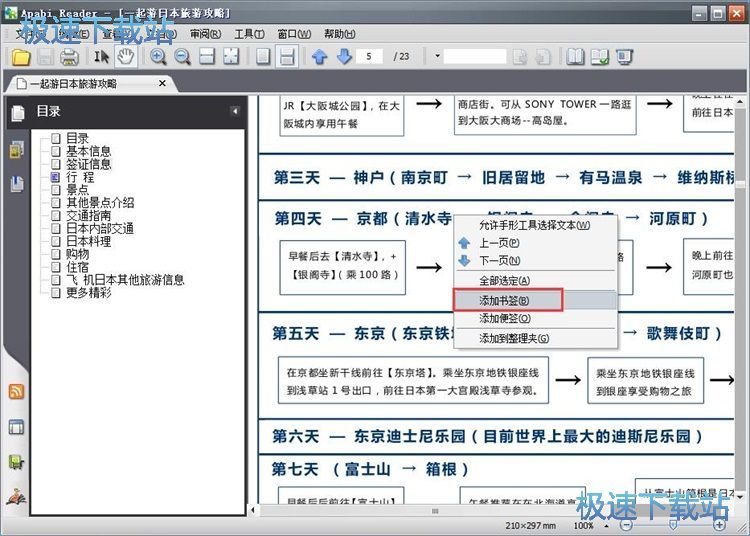This screenshot has width=750, height=536.
Task: Go to previous page with up arrow
Action: point(320,57)
